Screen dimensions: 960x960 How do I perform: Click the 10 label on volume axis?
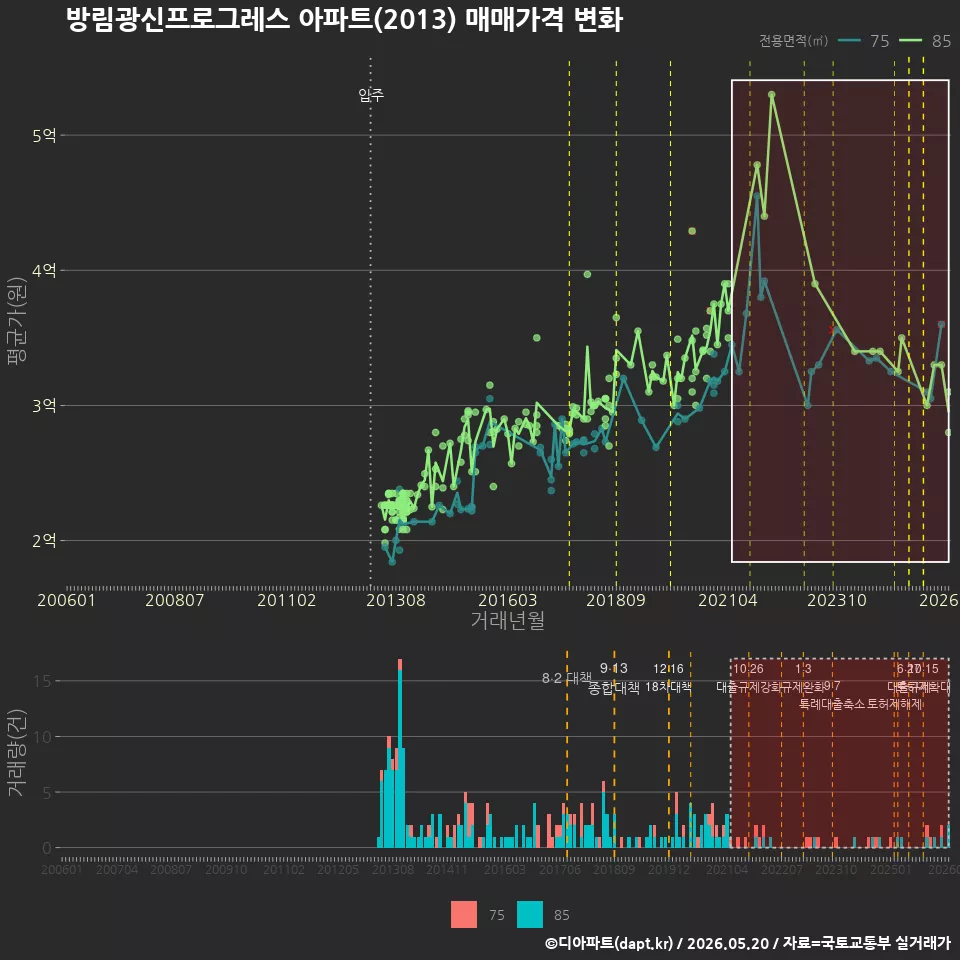42,737
